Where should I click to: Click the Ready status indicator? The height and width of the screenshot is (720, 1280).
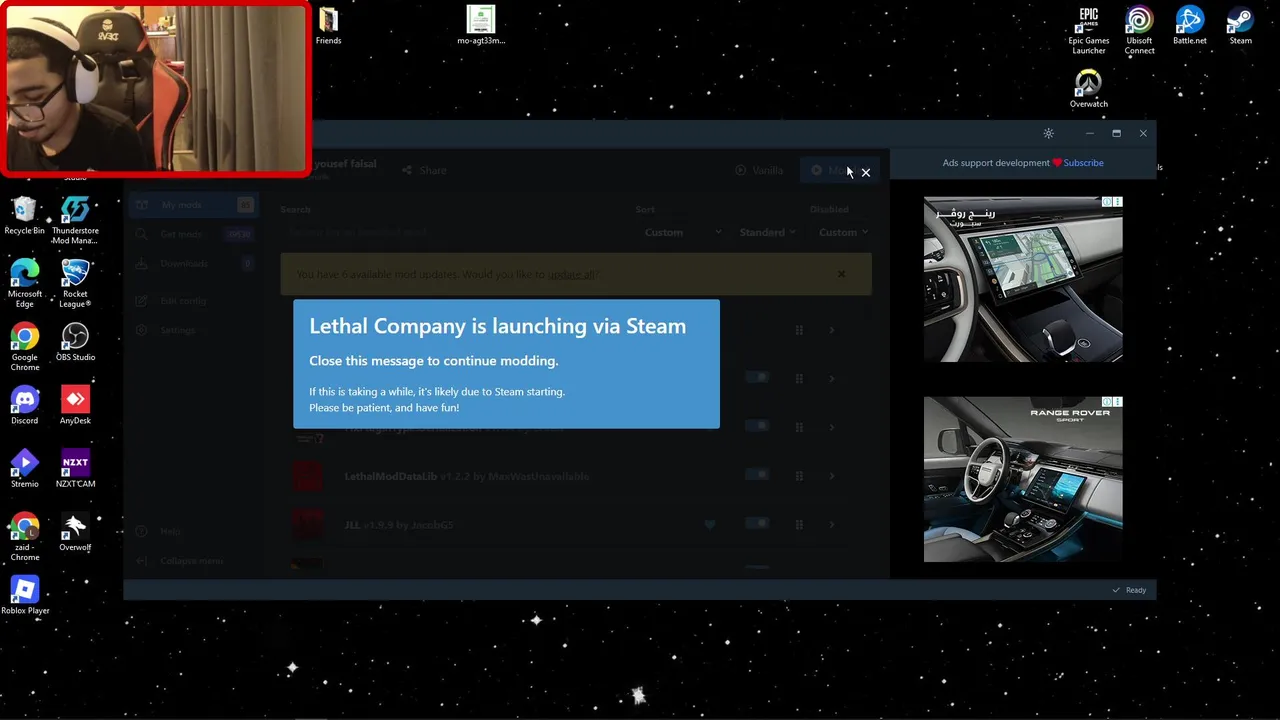point(1129,590)
